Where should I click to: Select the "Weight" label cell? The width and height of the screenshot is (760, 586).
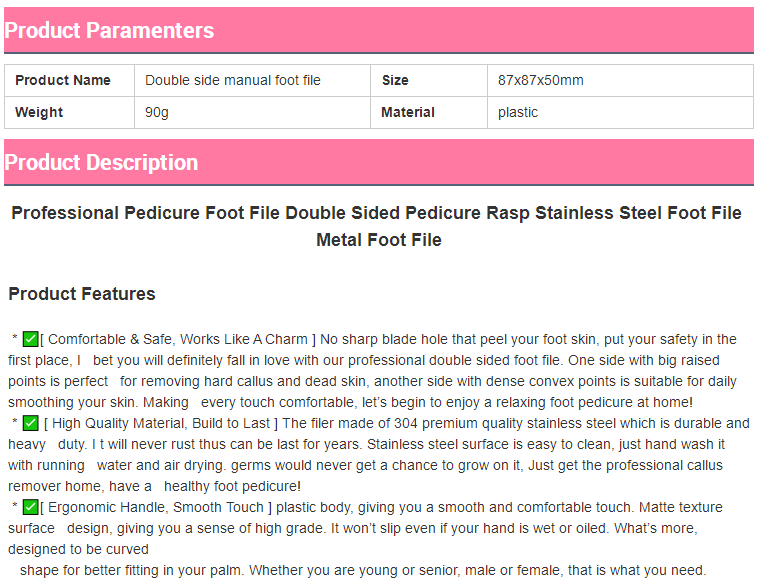(39, 112)
